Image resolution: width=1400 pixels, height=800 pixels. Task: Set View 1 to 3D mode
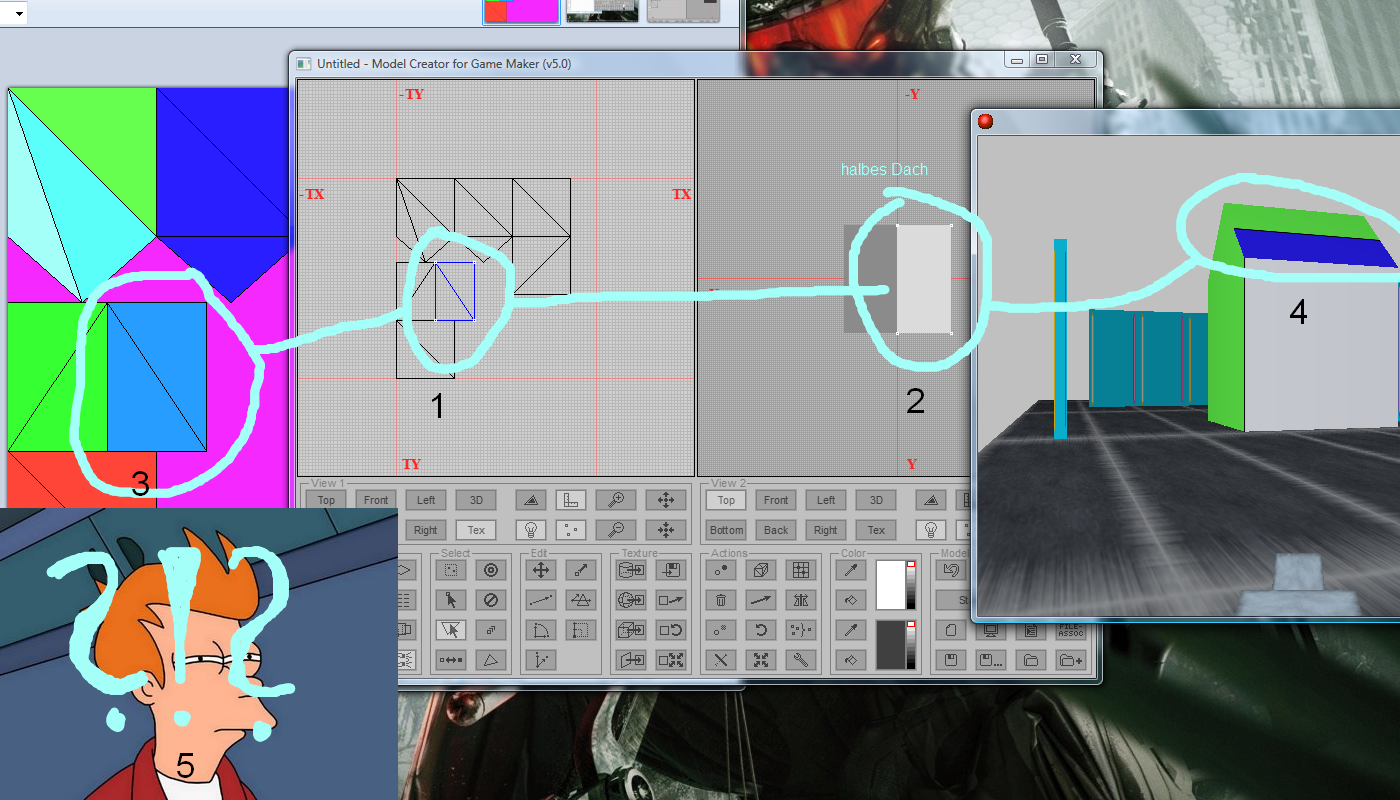pos(476,500)
